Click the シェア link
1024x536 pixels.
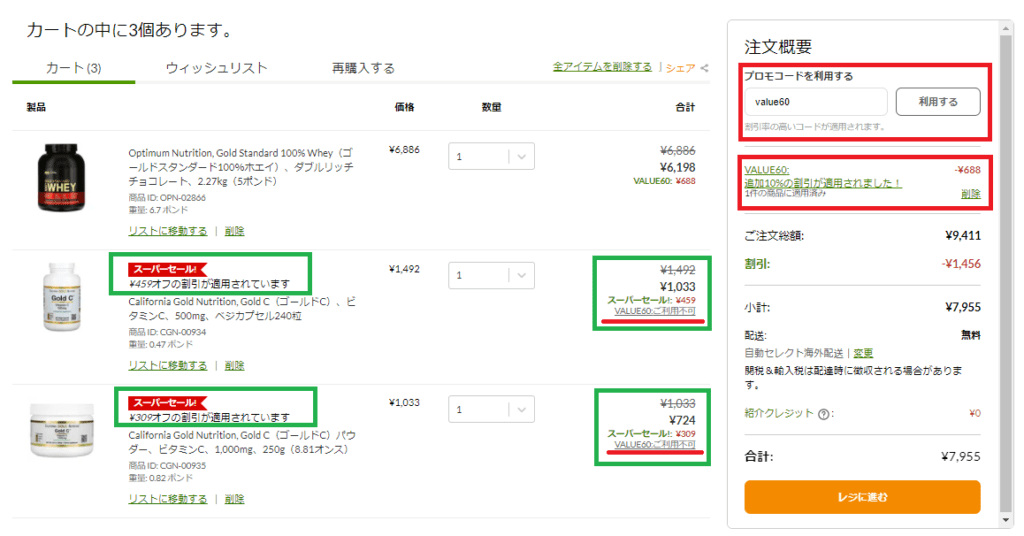click(x=680, y=67)
